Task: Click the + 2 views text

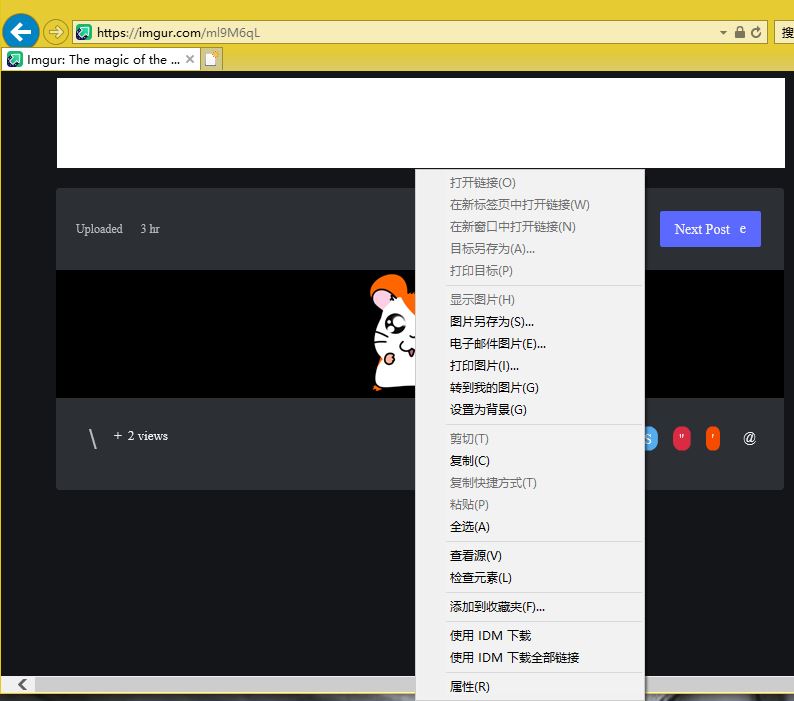Action: tap(141, 436)
